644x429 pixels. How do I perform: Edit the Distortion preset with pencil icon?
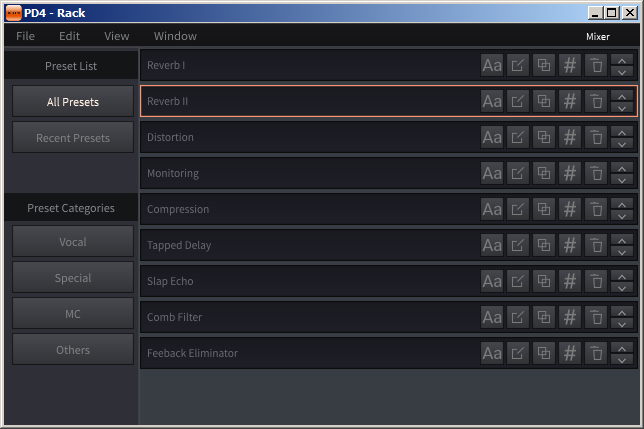518,137
